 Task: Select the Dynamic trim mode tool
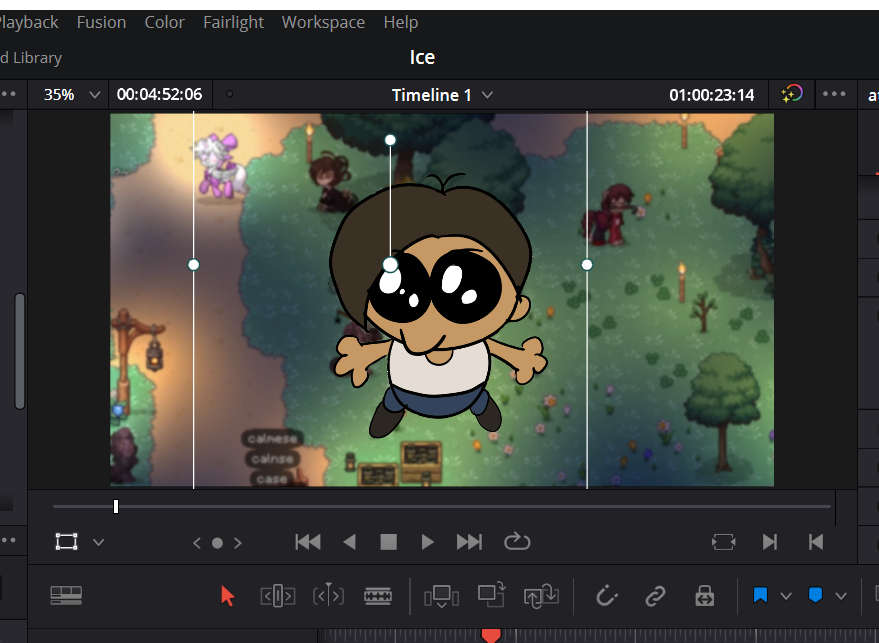pyautogui.click(x=329, y=595)
